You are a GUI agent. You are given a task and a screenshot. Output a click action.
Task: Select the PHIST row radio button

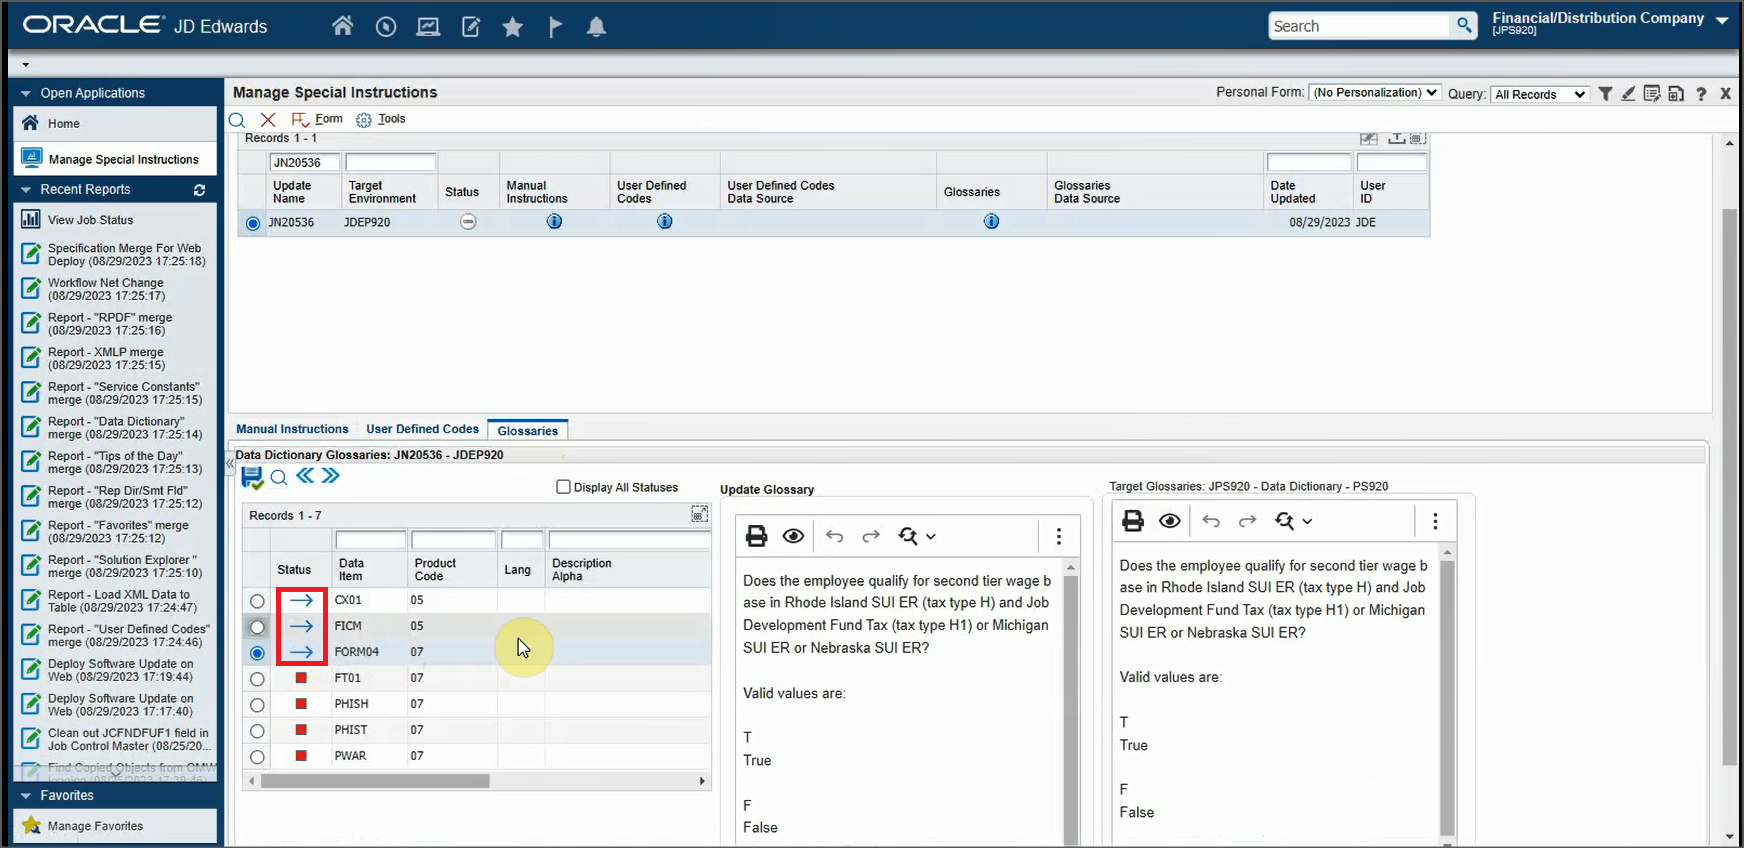pos(257,731)
